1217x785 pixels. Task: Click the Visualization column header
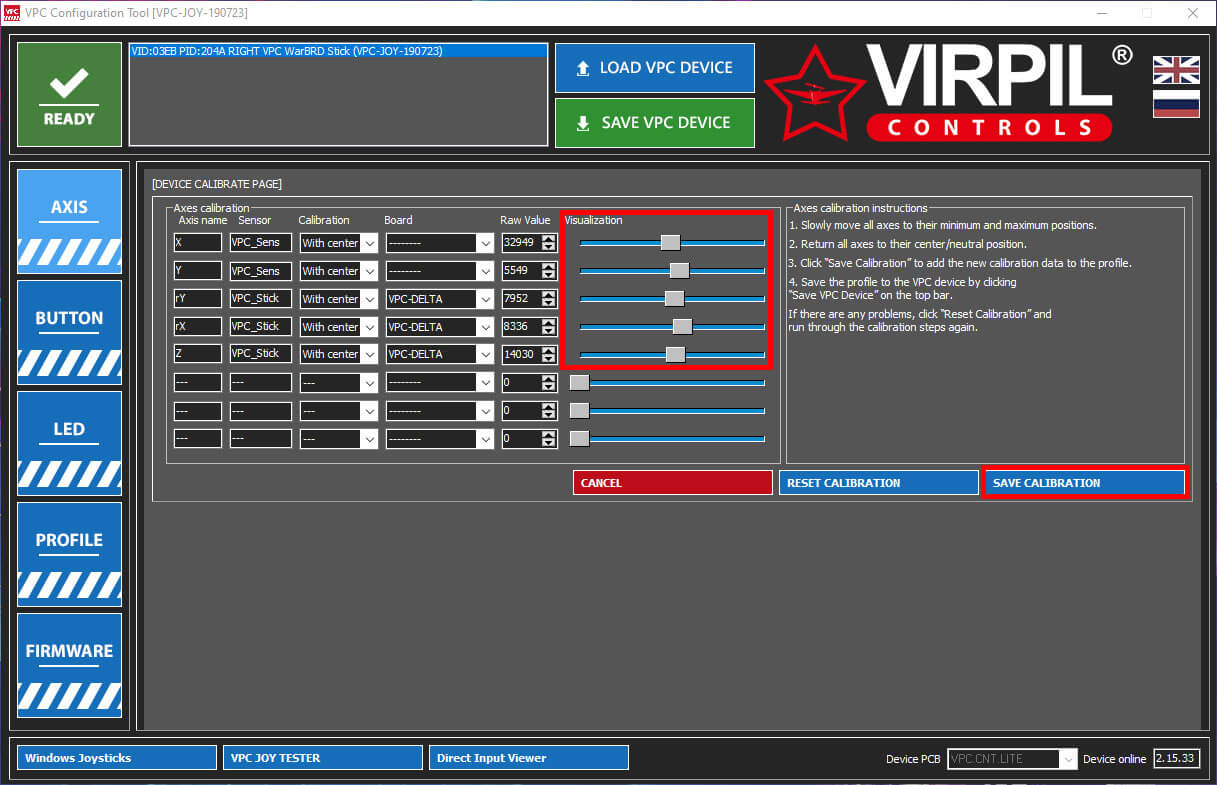(x=593, y=220)
